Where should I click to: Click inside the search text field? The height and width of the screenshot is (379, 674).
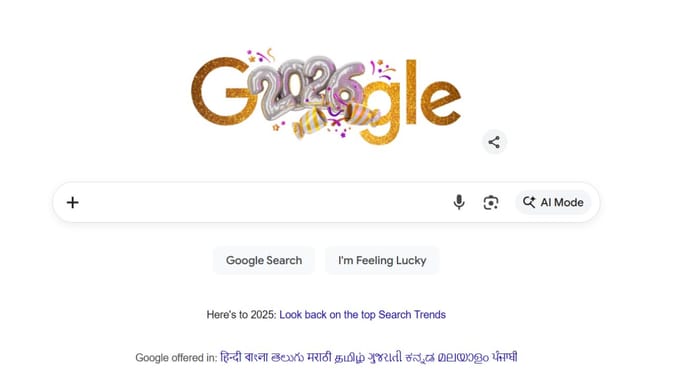pos(264,202)
